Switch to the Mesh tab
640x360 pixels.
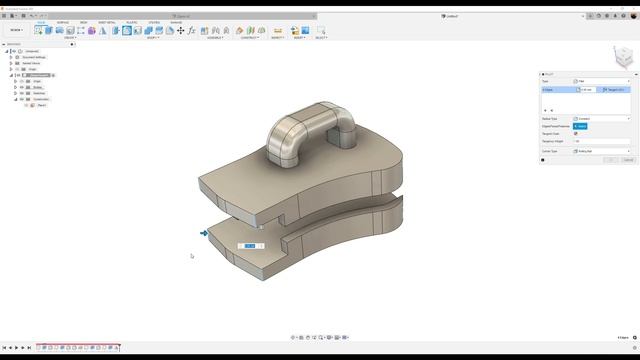pos(84,22)
